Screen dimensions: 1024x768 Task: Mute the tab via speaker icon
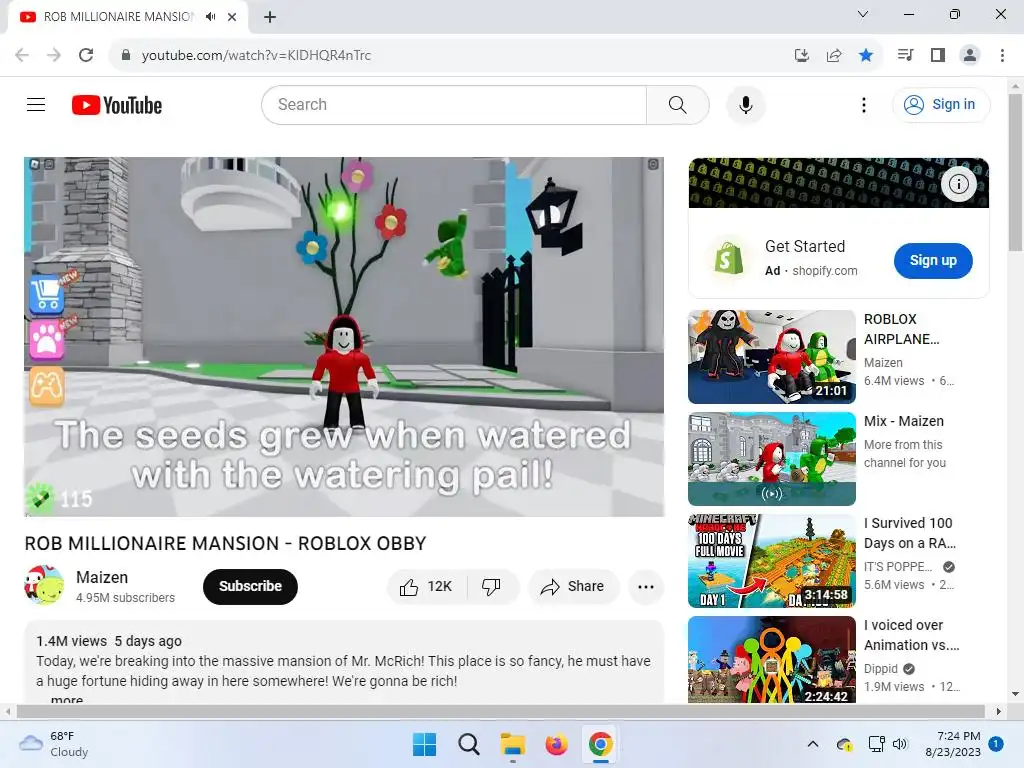[210, 17]
